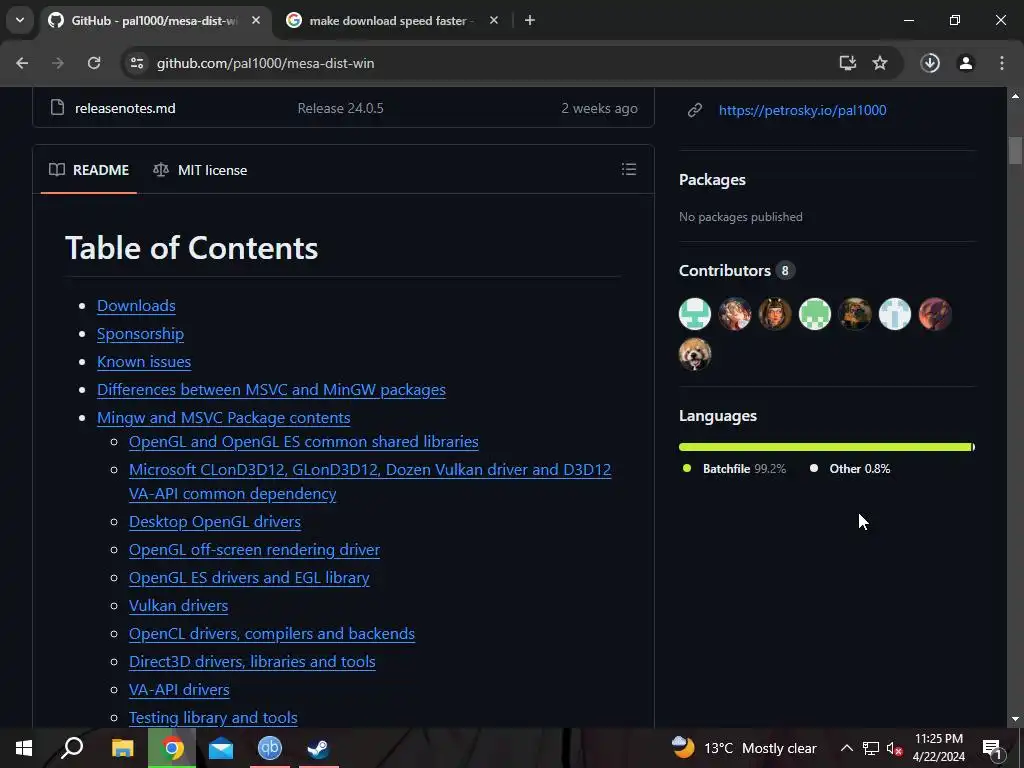The image size is (1024, 768).
Task: Reload the GitHub page
Action: [94, 63]
